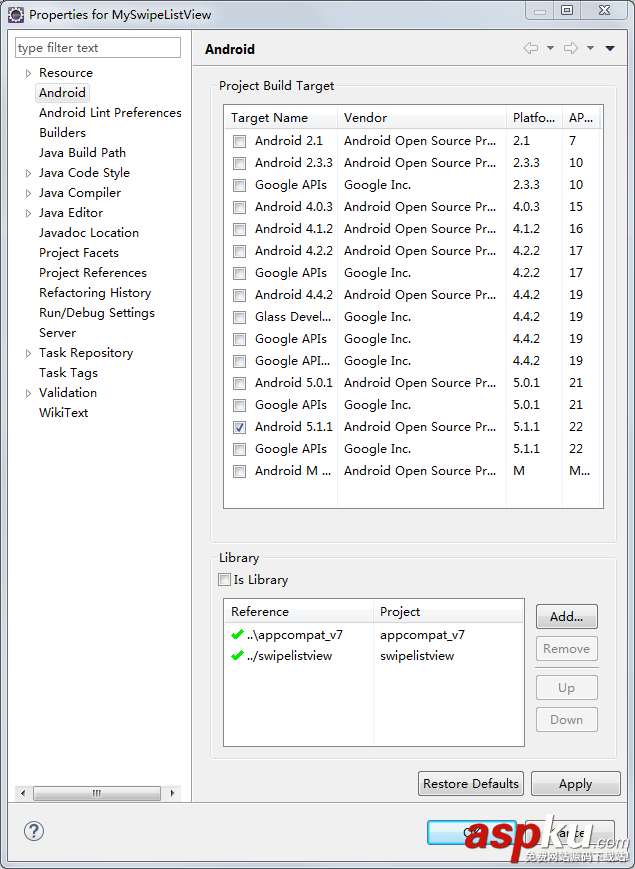Expand the Java Compiler node
This screenshot has width=635, height=869.
pyautogui.click(x=28, y=193)
